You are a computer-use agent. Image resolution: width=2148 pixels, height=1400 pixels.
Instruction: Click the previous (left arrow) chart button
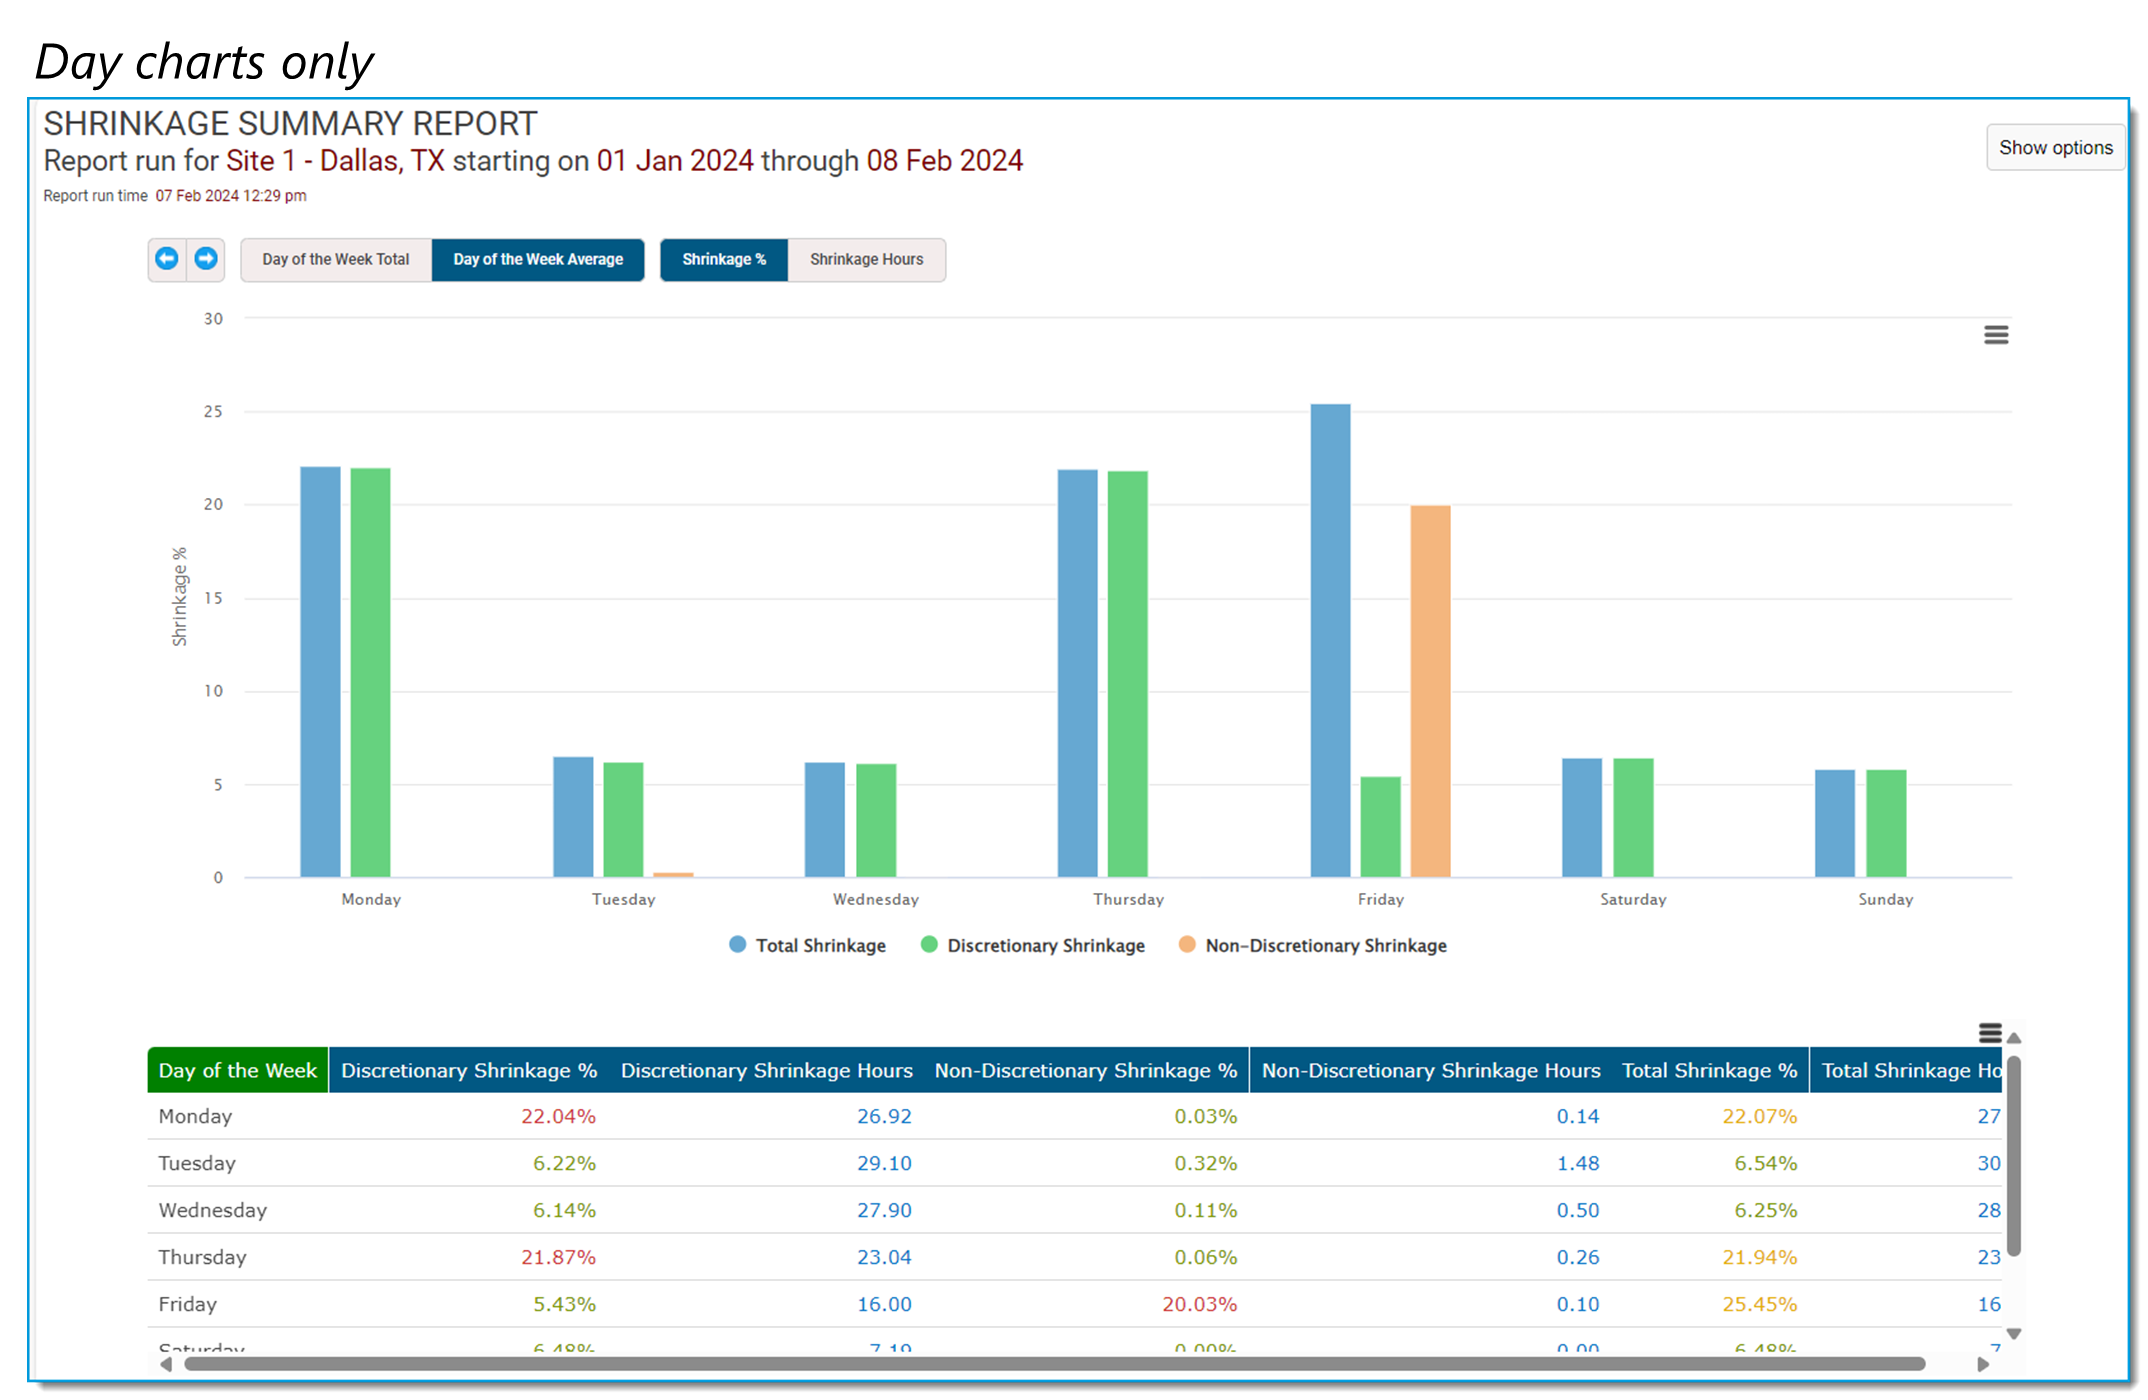[167, 259]
